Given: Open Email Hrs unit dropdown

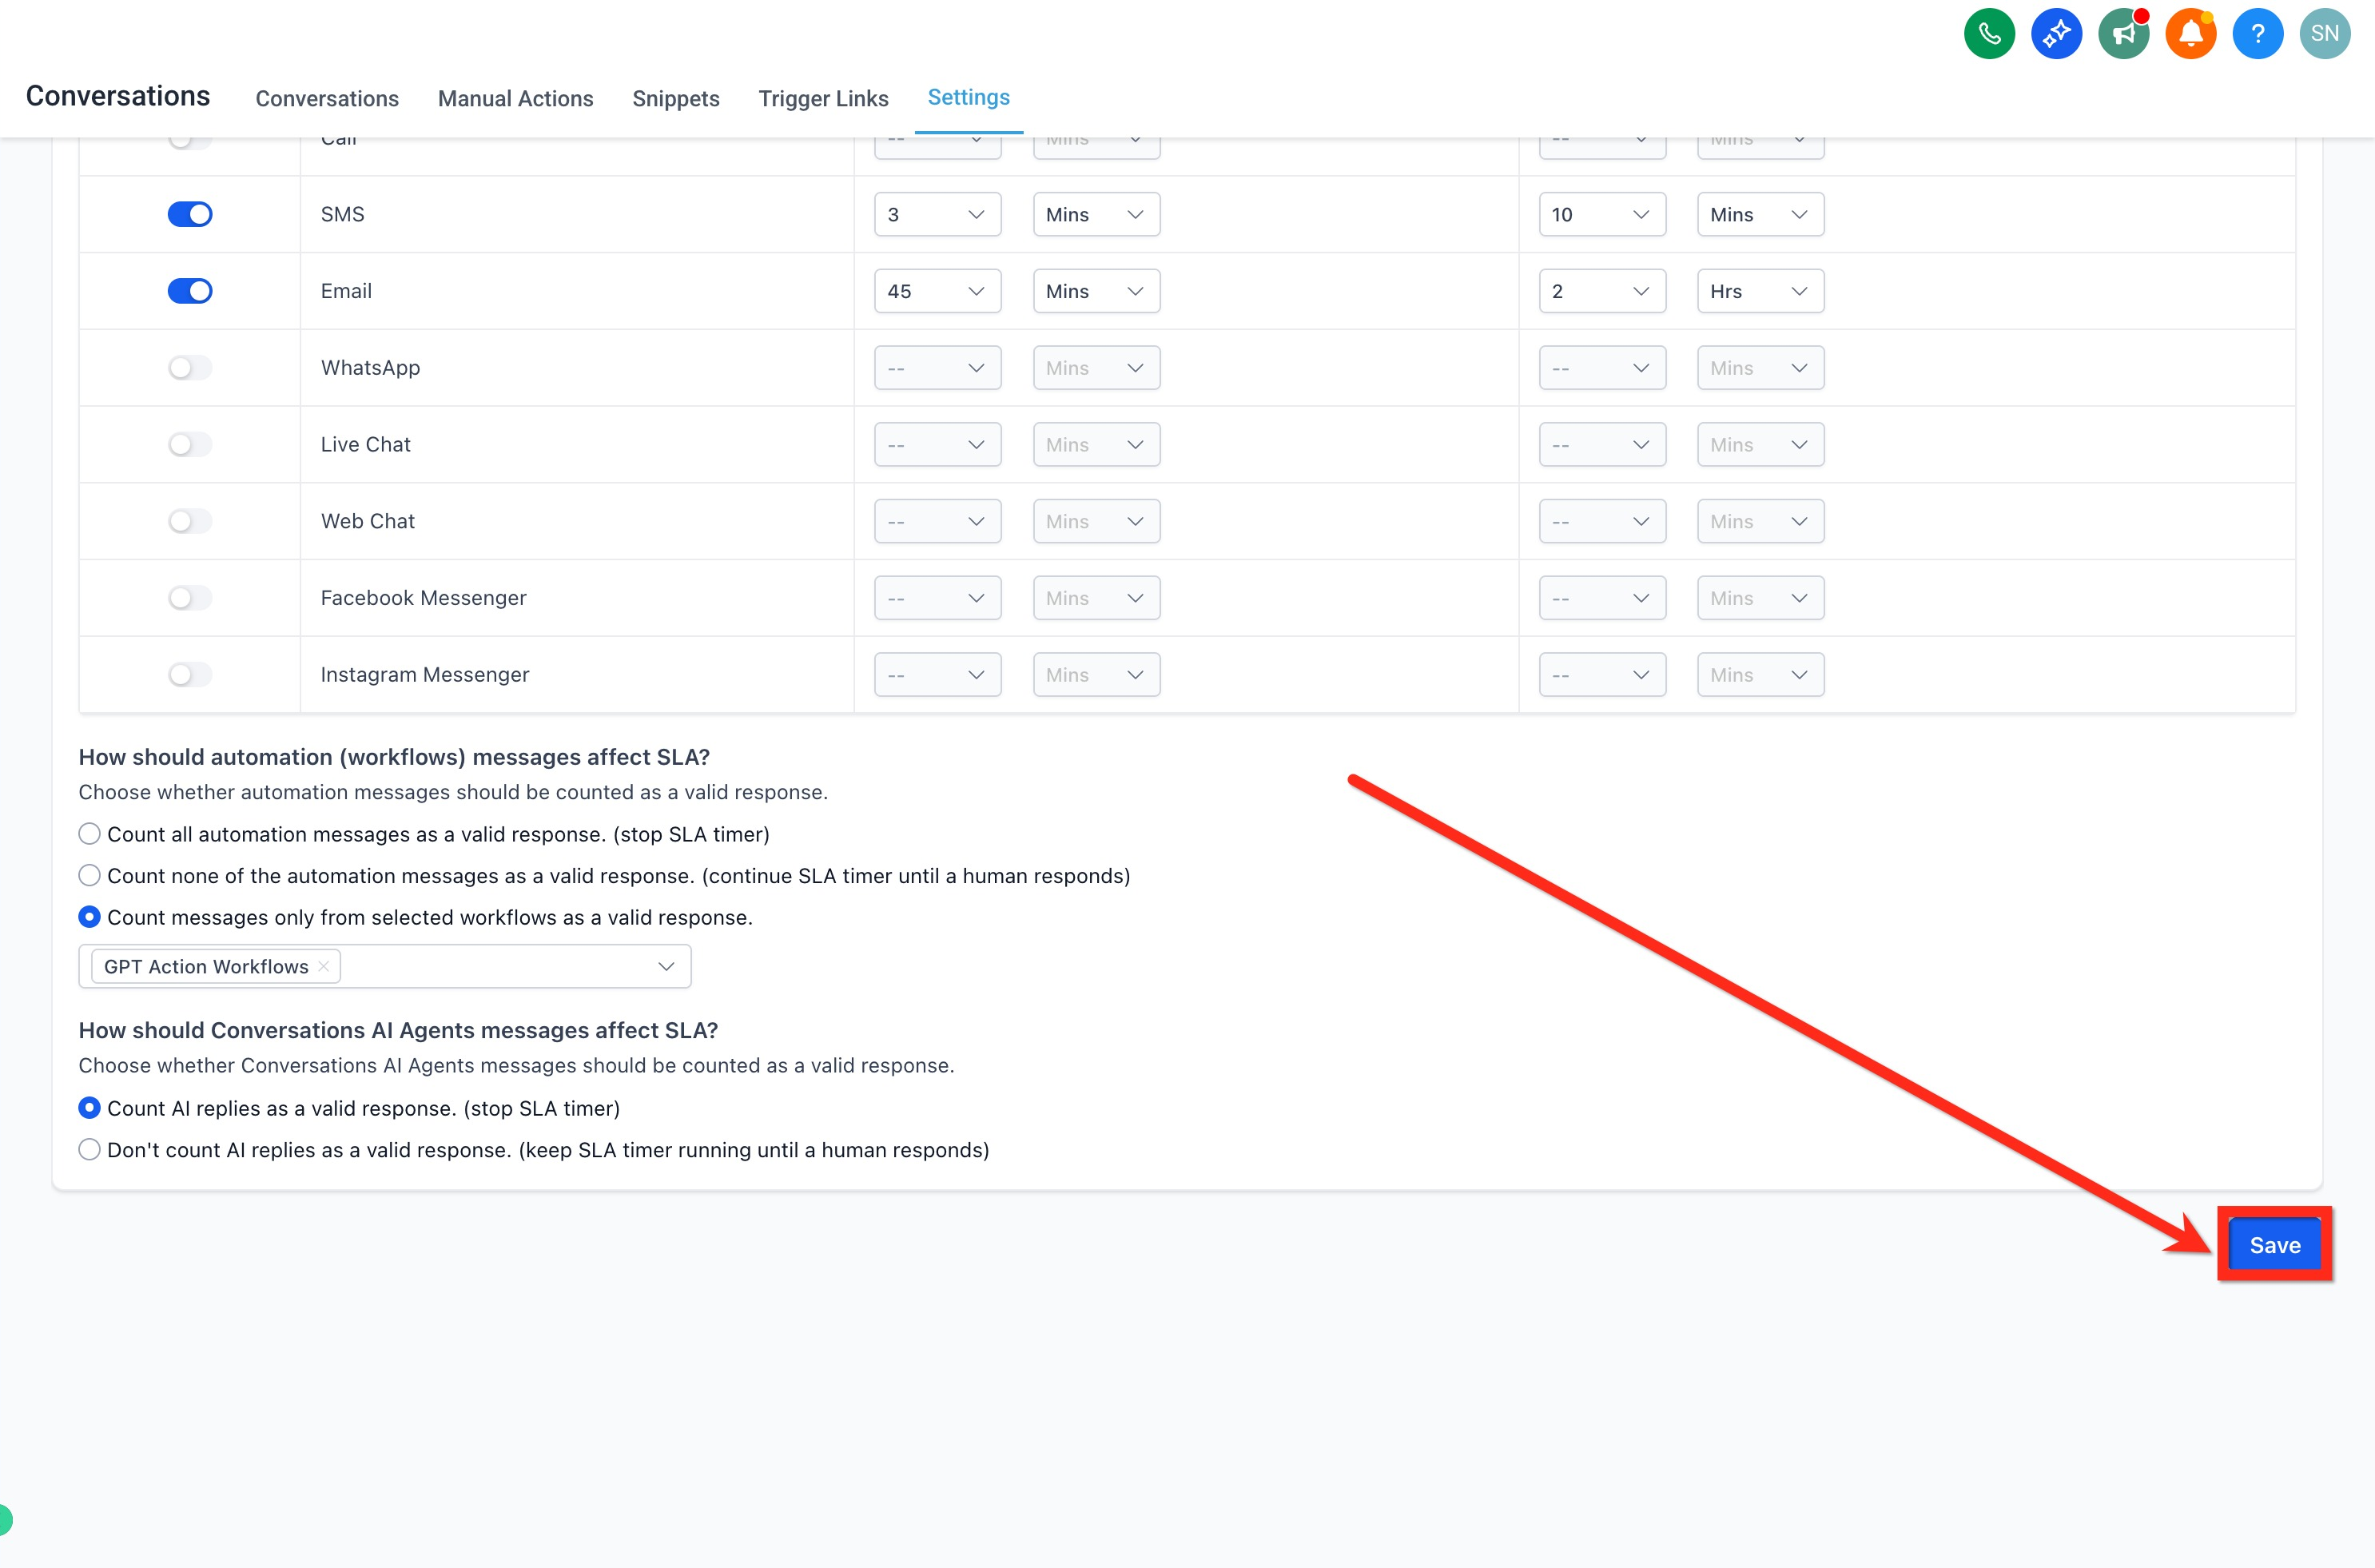Looking at the screenshot, I should click(1760, 291).
